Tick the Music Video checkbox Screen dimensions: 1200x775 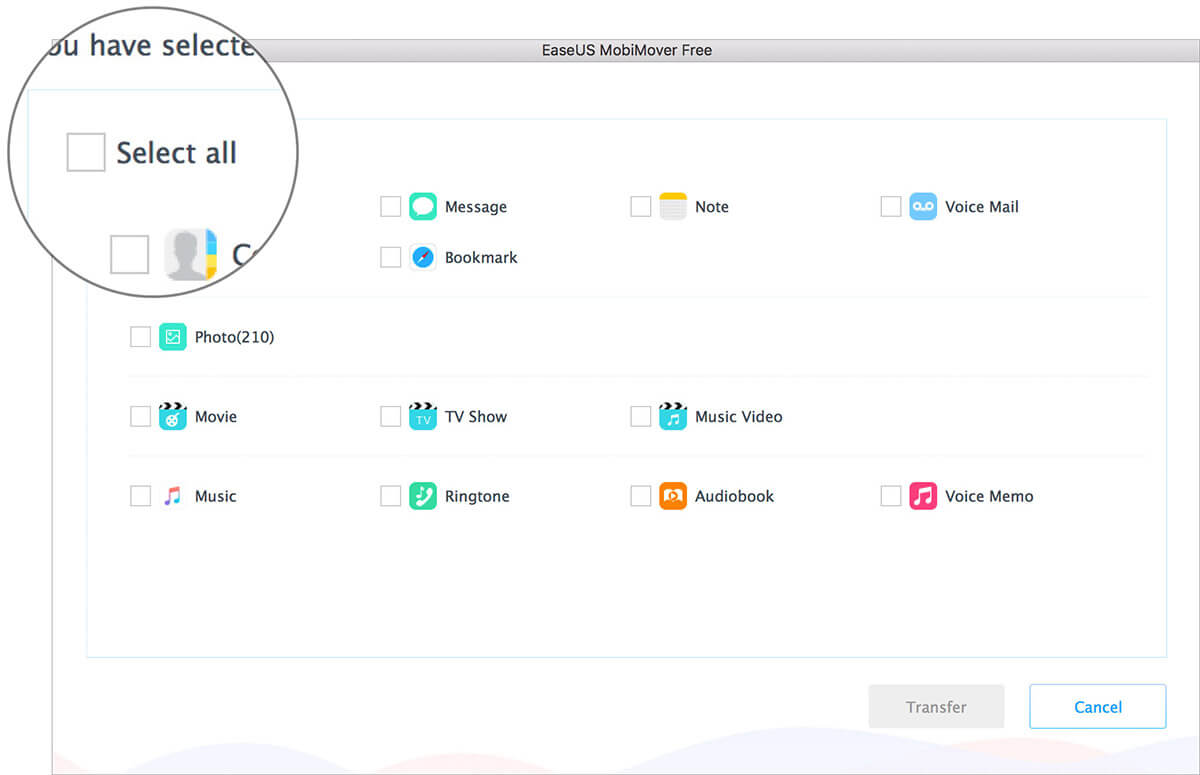[x=640, y=416]
